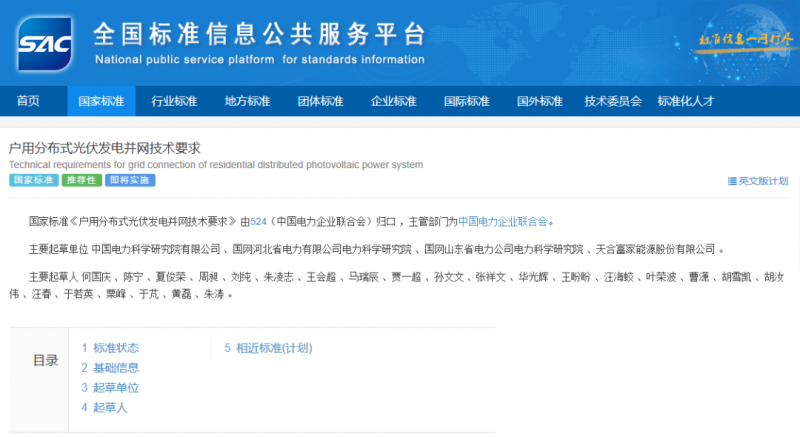
Task: Open the 标准化人才 menu item
Action: [x=685, y=101]
